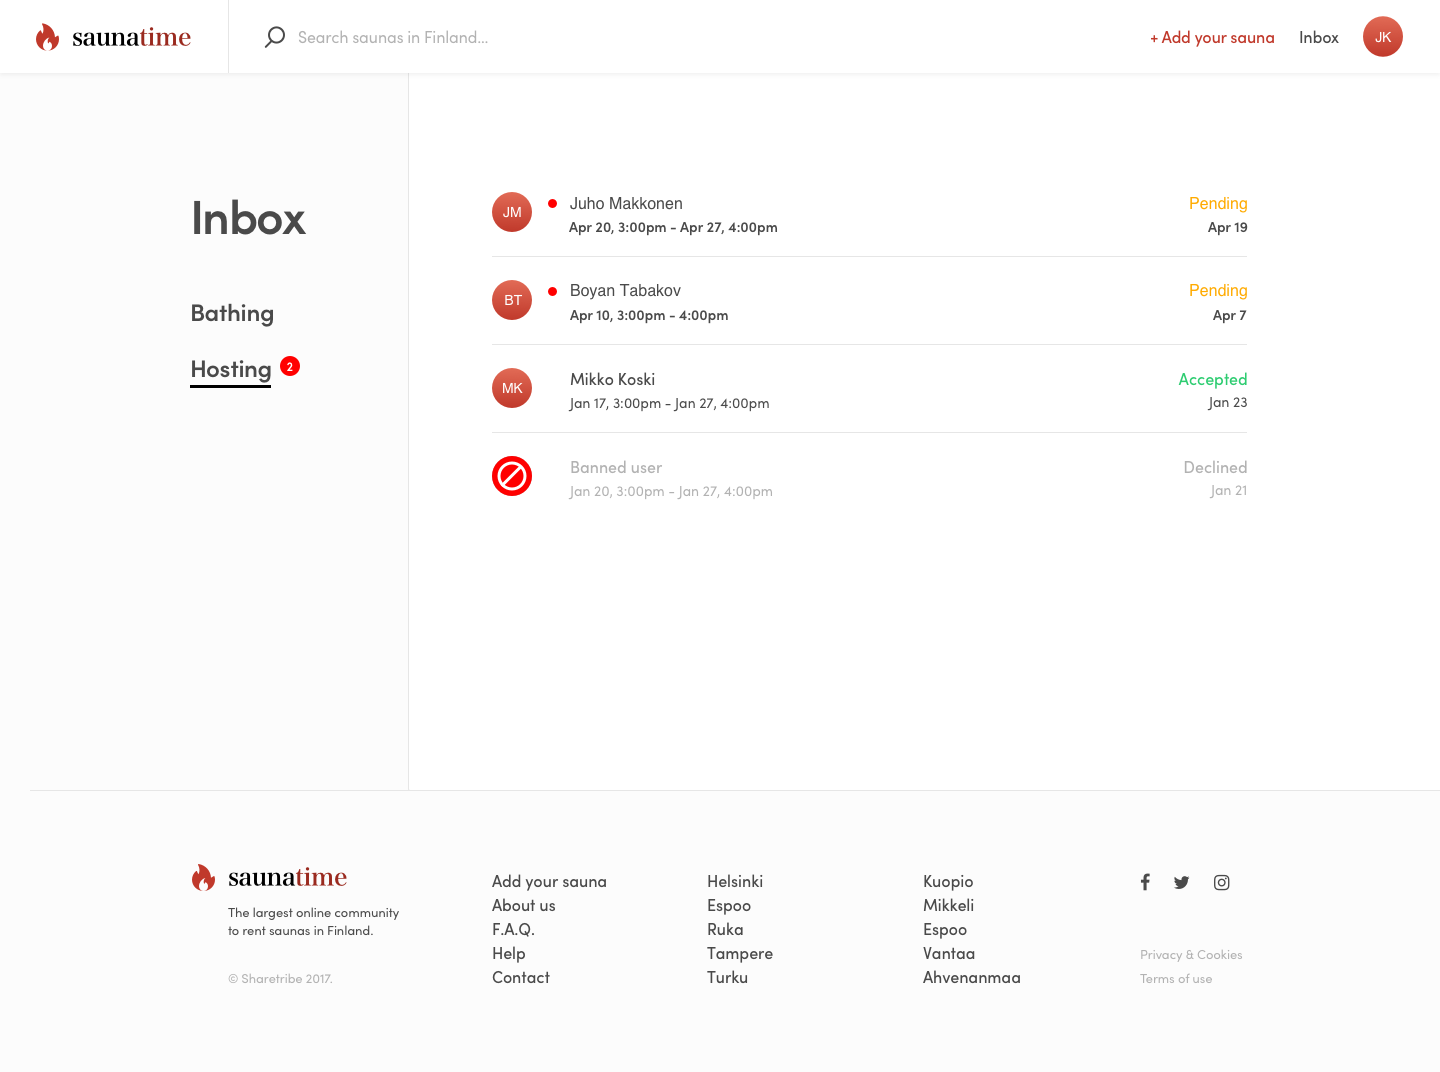Click the + Add your sauna link
This screenshot has height=1072, width=1440.
tap(1212, 37)
